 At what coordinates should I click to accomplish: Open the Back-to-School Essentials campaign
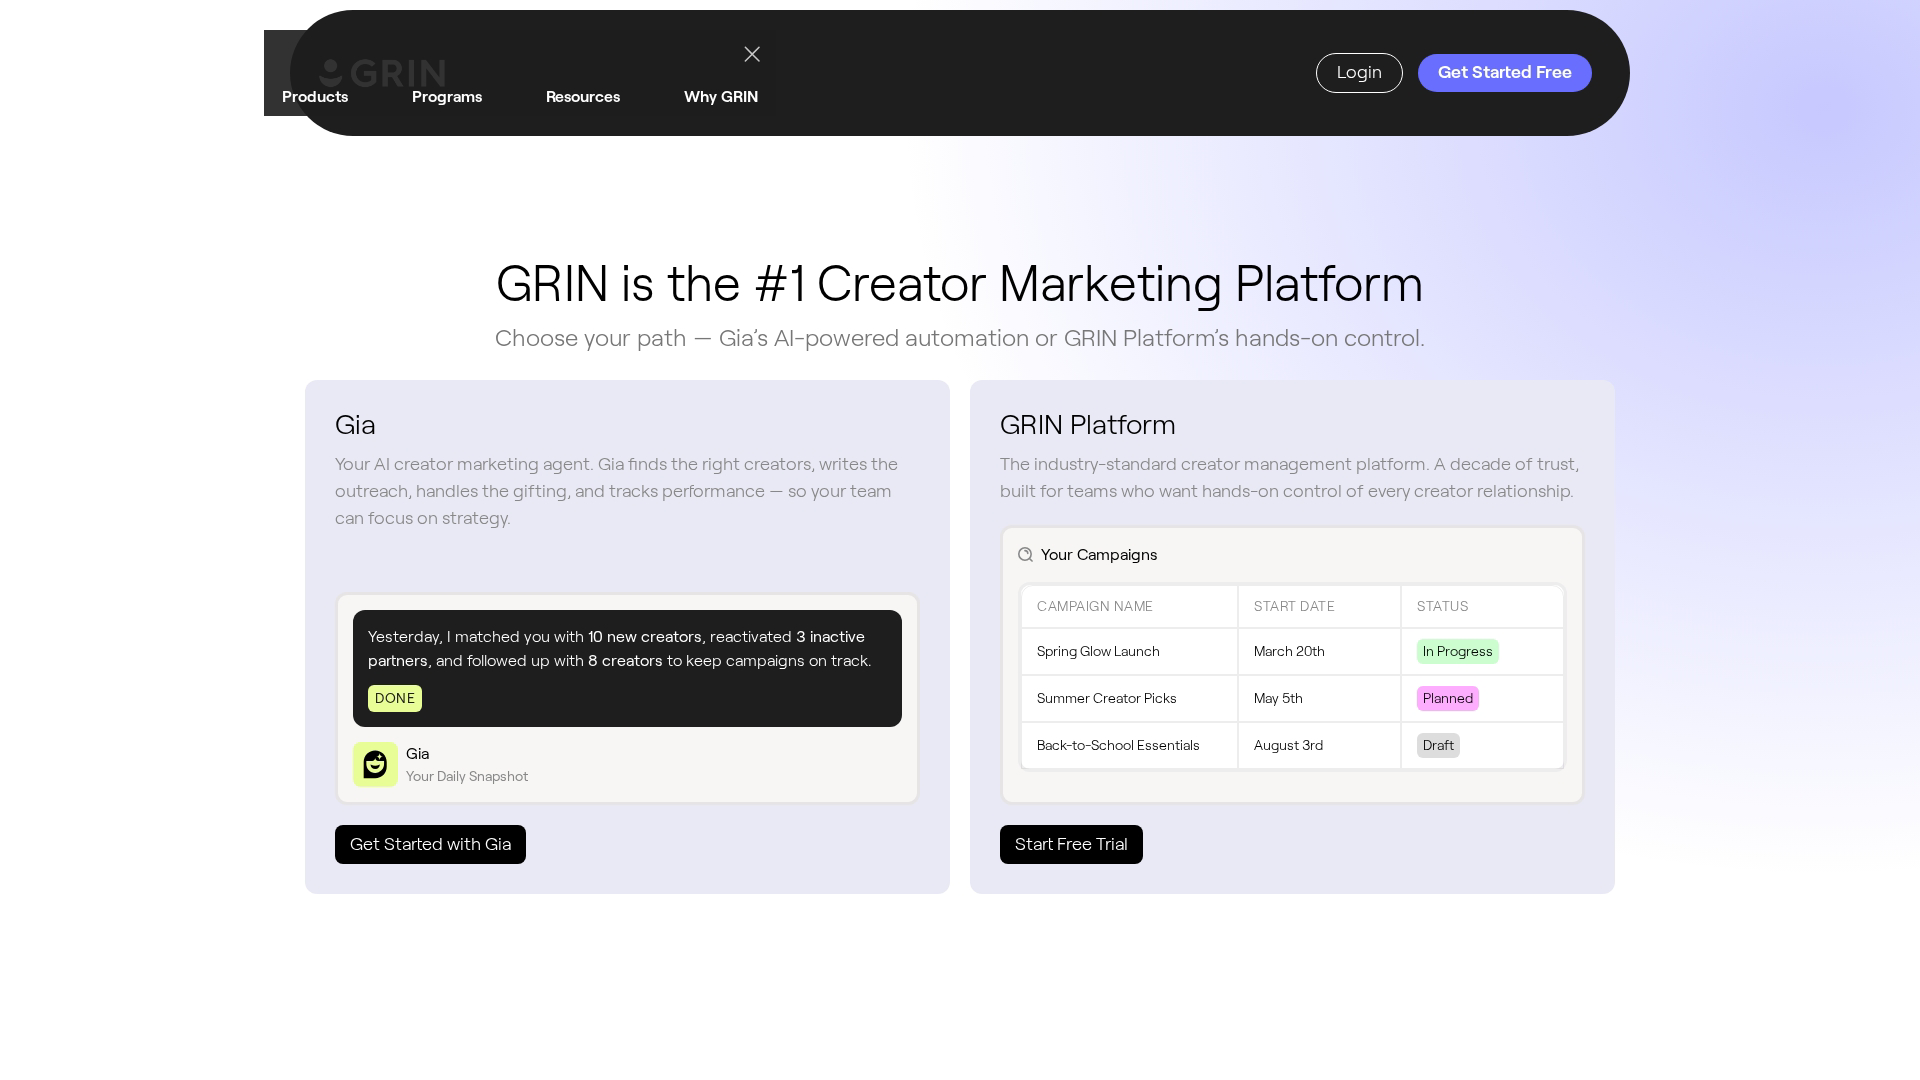[x=1118, y=746]
